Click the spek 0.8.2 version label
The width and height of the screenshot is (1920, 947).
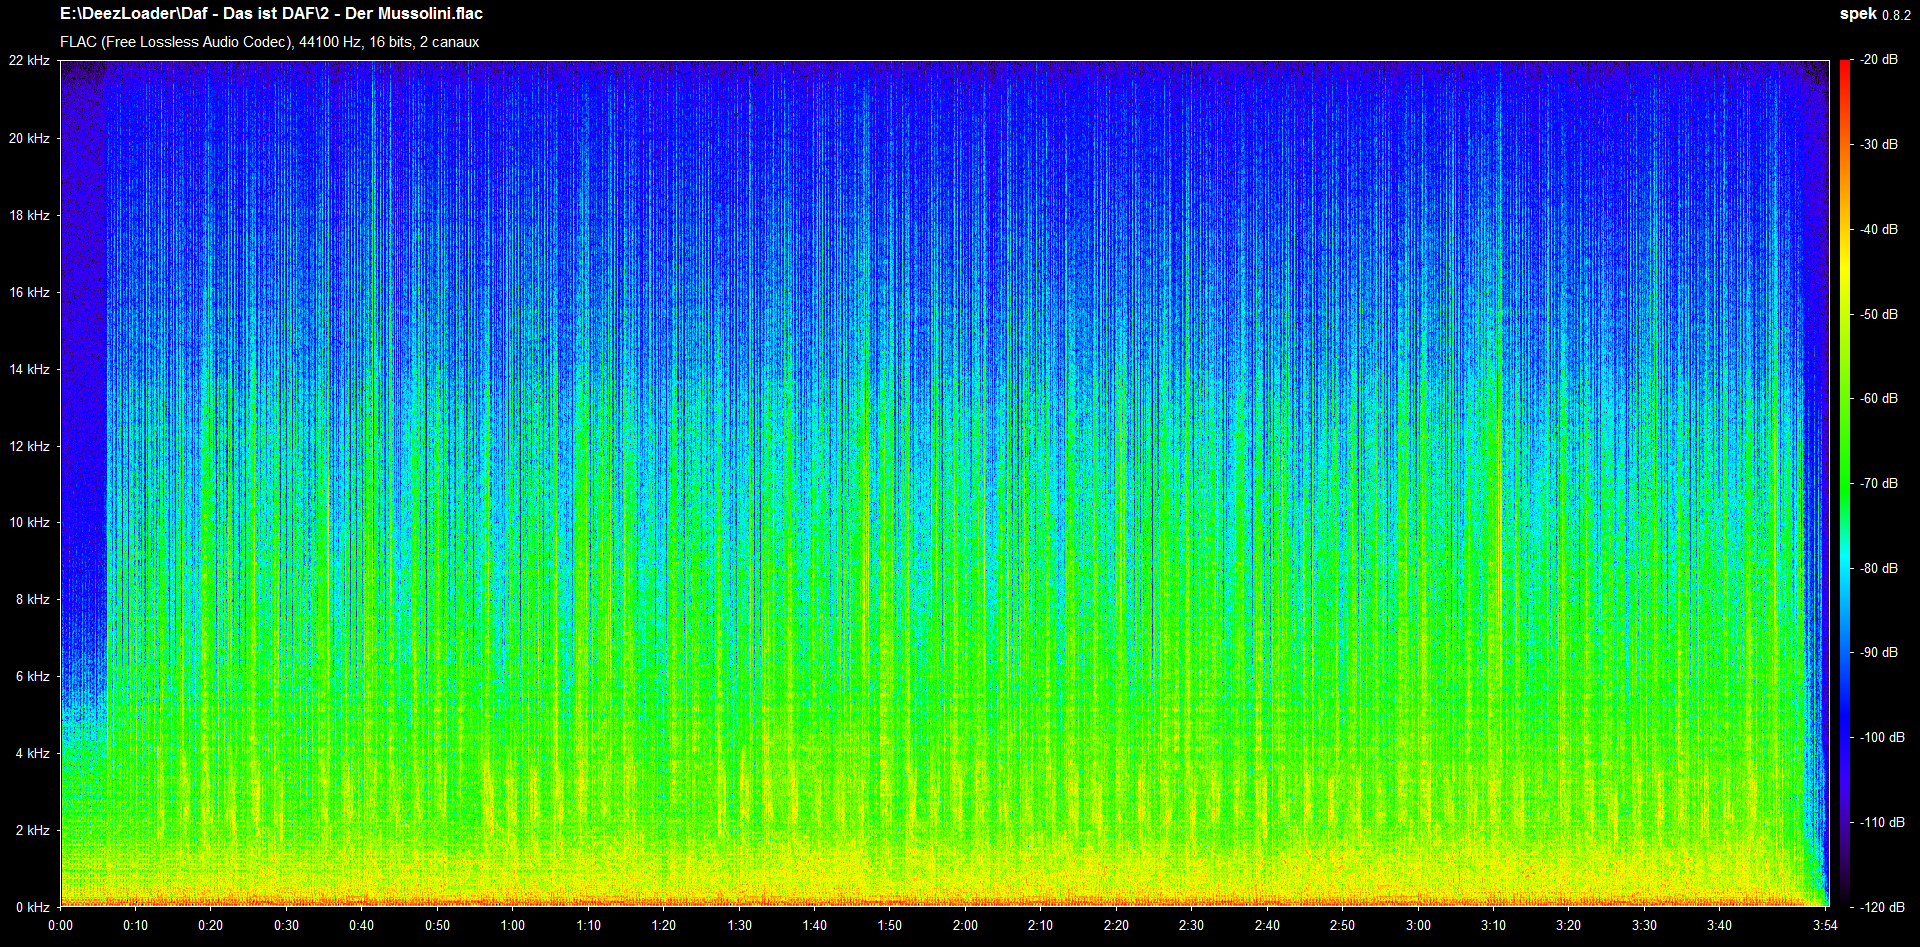[x=1875, y=14]
